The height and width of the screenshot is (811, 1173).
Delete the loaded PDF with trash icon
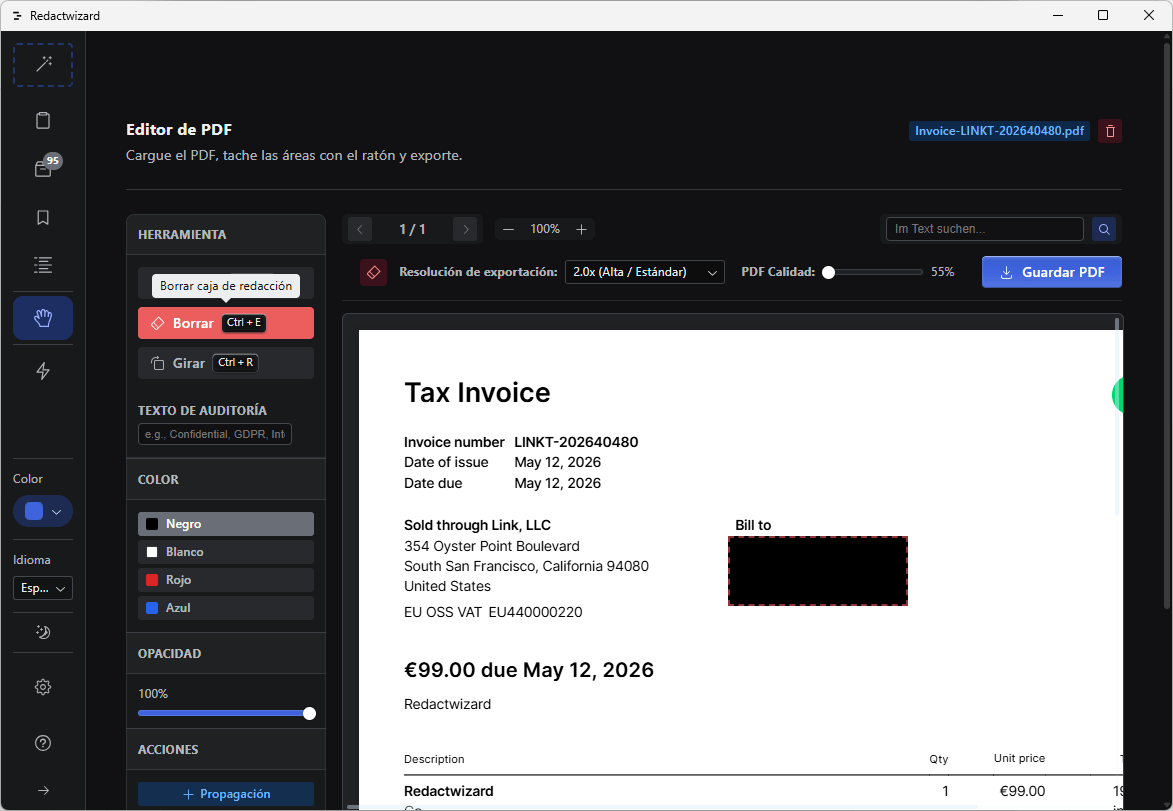[x=1110, y=131]
